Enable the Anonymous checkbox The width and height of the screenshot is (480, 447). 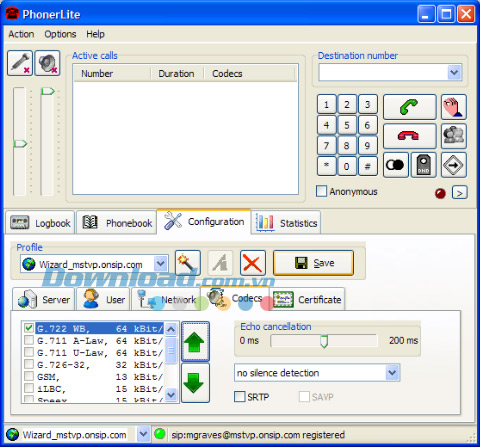[x=321, y=191]
